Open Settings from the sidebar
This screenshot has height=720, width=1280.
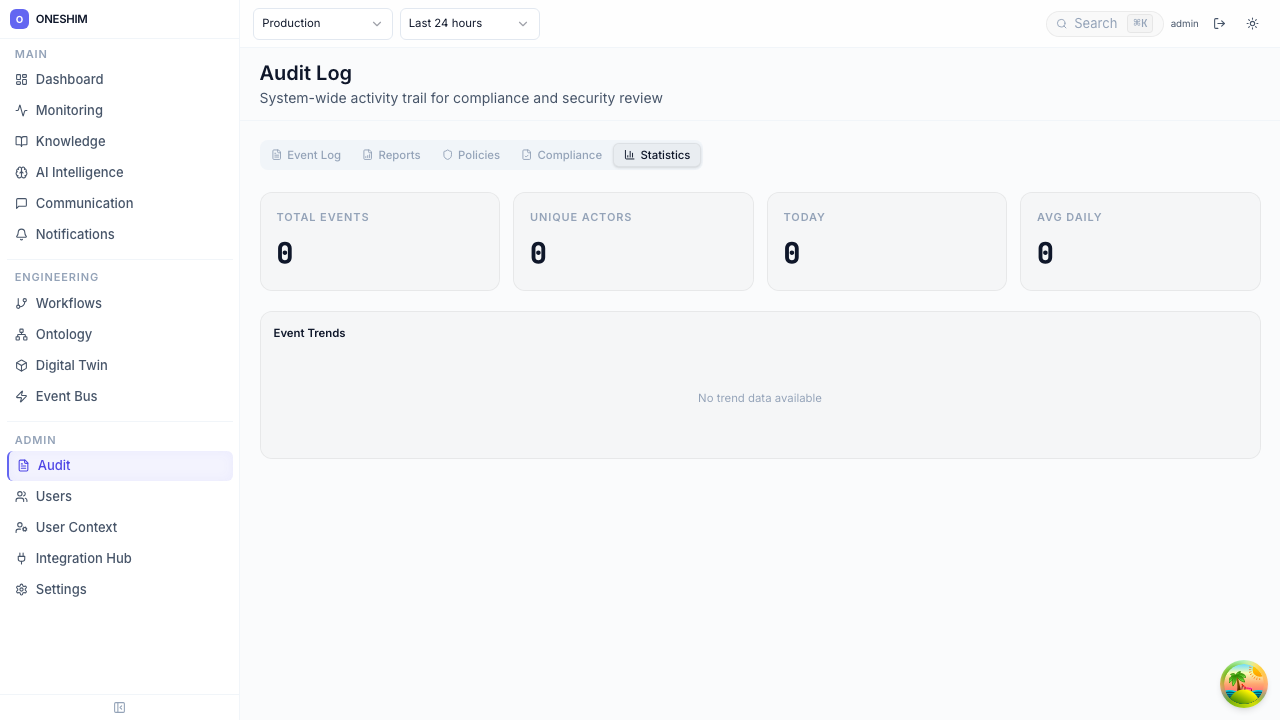[x=61, y=589]
